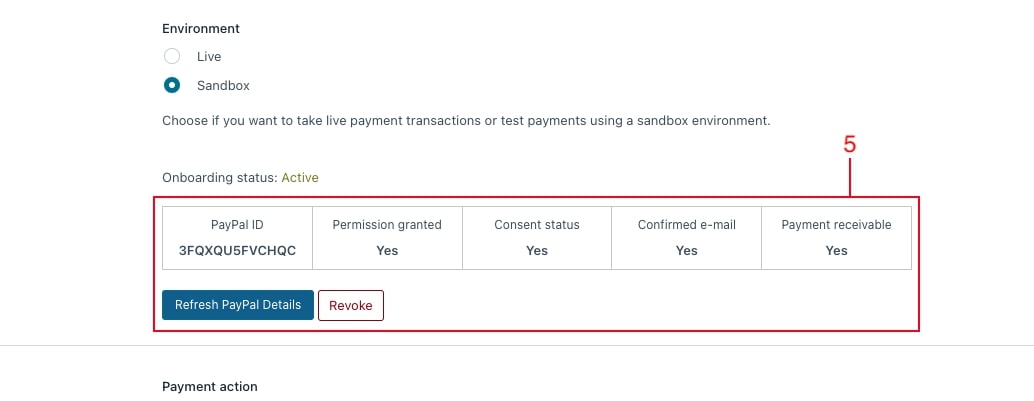Click the Yes value under Confirmed e-mail
1034x401 pixels.
coord(686,251)
